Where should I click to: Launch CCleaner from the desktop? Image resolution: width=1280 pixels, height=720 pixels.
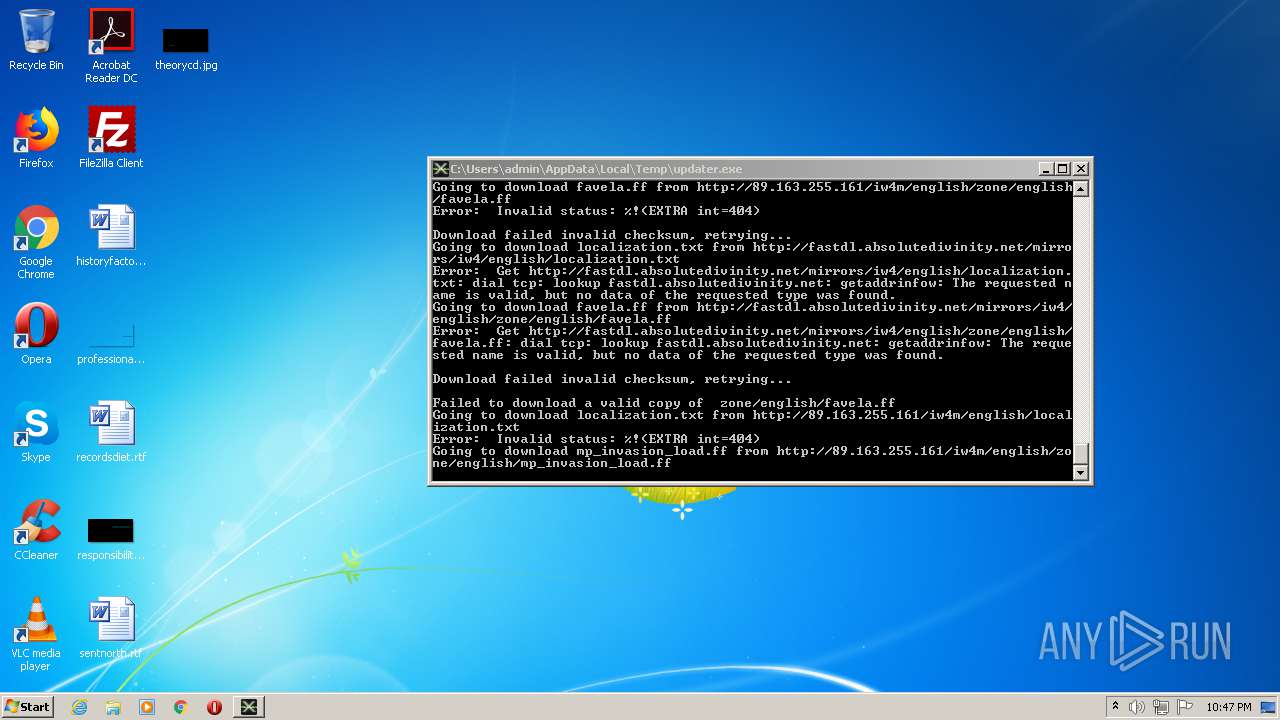tap(36, 530)
